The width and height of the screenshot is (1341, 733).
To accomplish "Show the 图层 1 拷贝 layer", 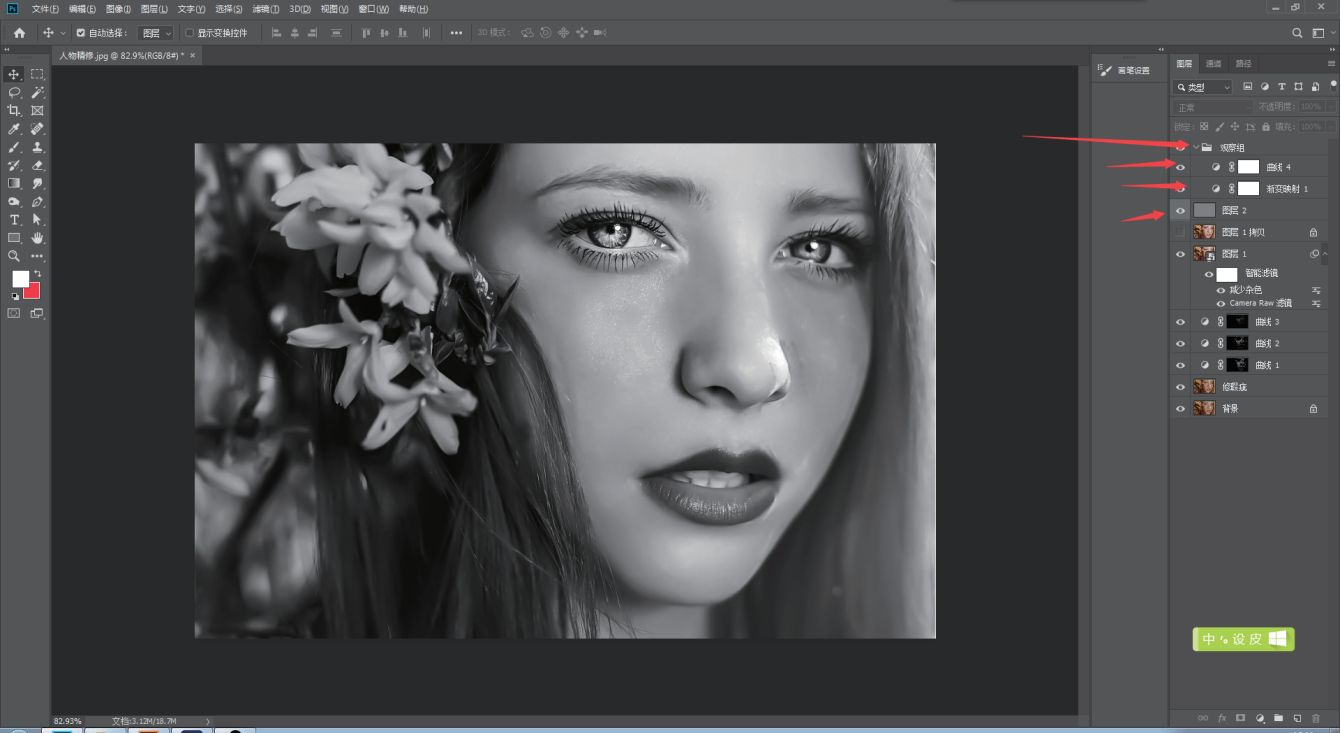I will (x=1180, y=232).
